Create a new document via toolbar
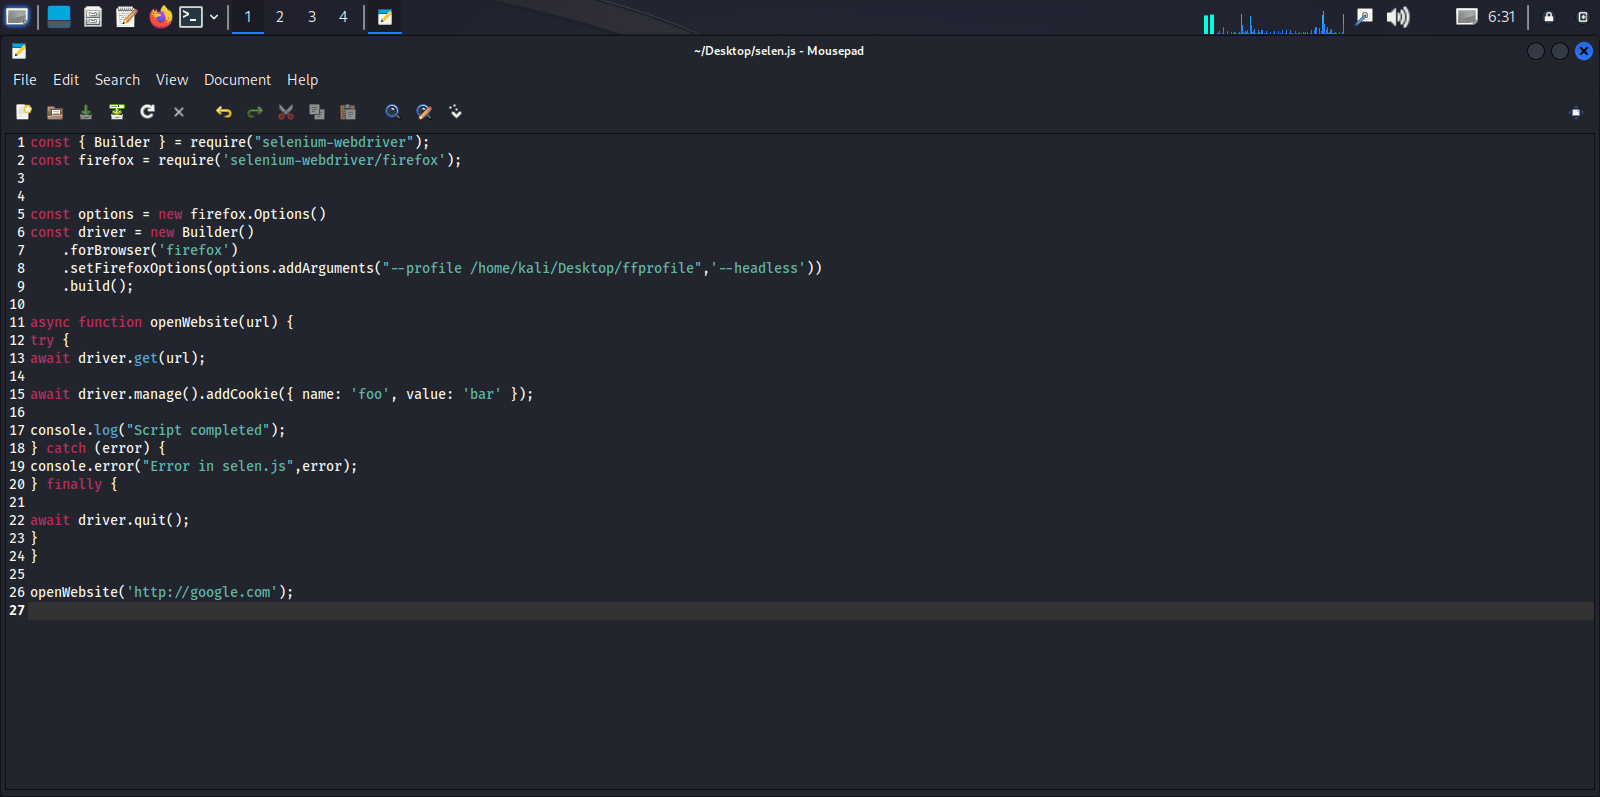1600x797 pixels. click(24, 112)
